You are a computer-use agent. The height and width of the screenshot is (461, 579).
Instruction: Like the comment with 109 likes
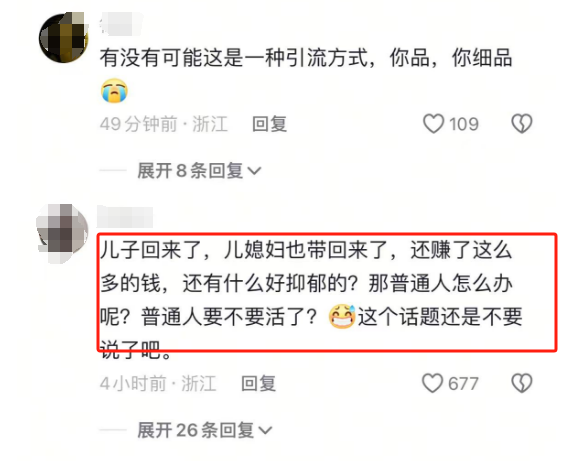pyautogui.click(x=433, y=123)
